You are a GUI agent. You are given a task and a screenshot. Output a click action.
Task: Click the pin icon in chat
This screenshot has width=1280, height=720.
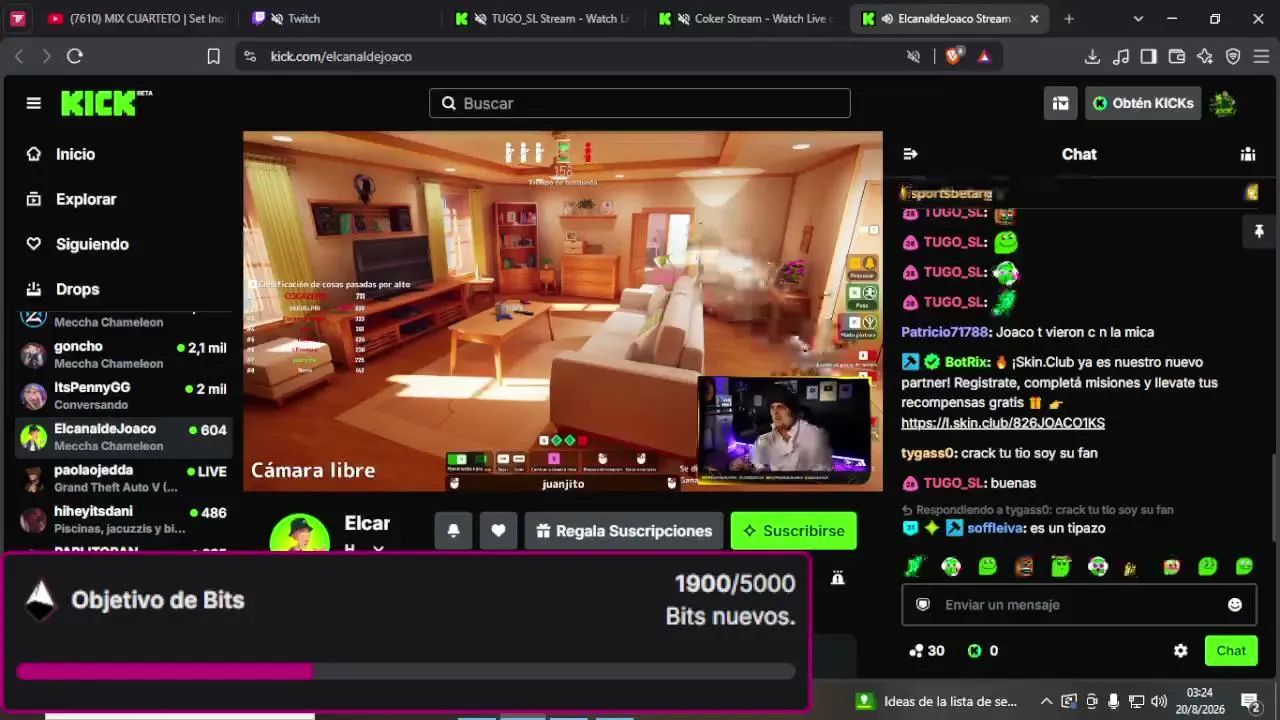click(1259, 232)
